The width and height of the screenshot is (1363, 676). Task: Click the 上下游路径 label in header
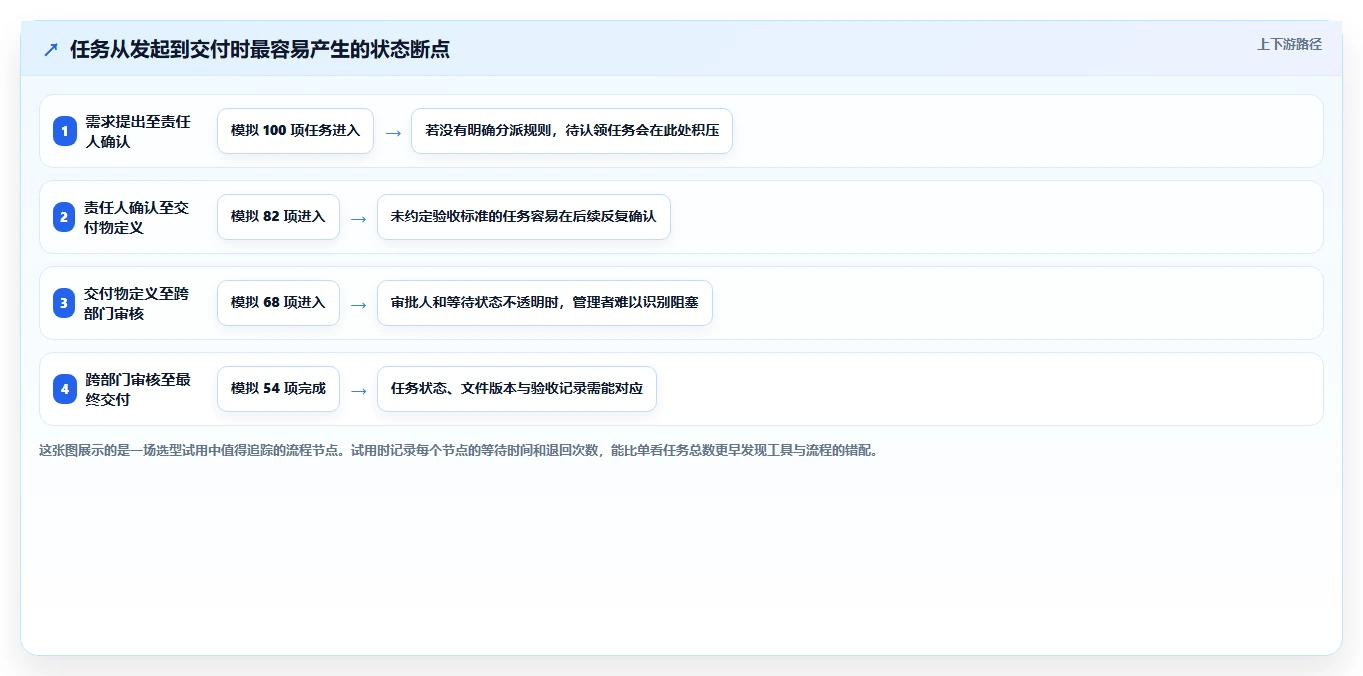[1289, 44]
